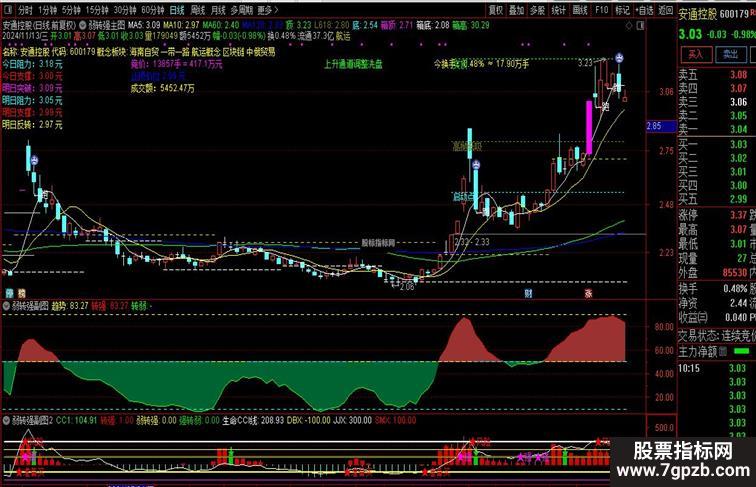This screenshot has height=487, width=756.
Task: Open the 多周期 multi-period view
Action: coord(242,10)
